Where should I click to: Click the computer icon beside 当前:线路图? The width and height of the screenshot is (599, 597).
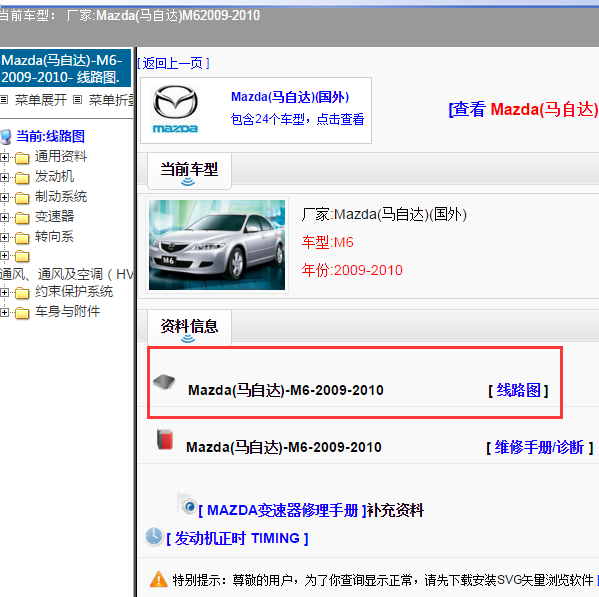(x=6, y=137)
